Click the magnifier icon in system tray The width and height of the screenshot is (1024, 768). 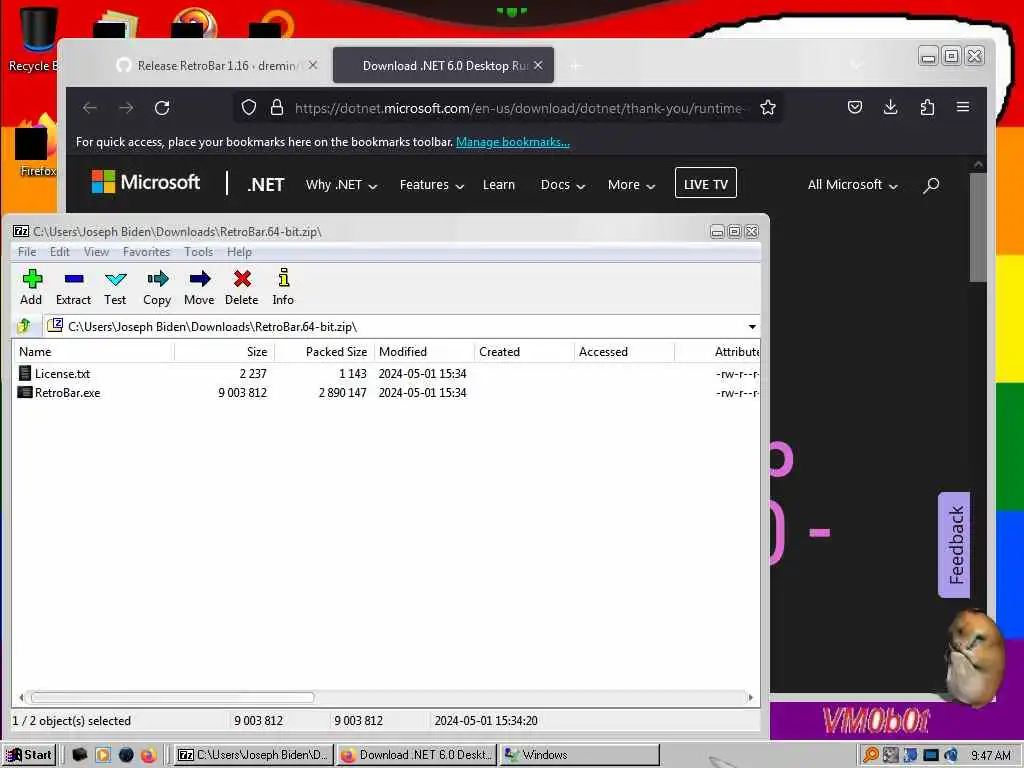coord(870,755)
